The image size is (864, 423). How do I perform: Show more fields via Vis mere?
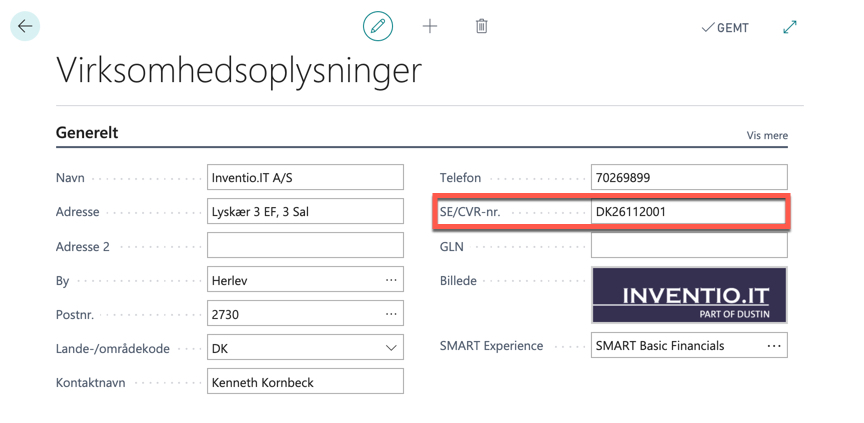(767, 135)
